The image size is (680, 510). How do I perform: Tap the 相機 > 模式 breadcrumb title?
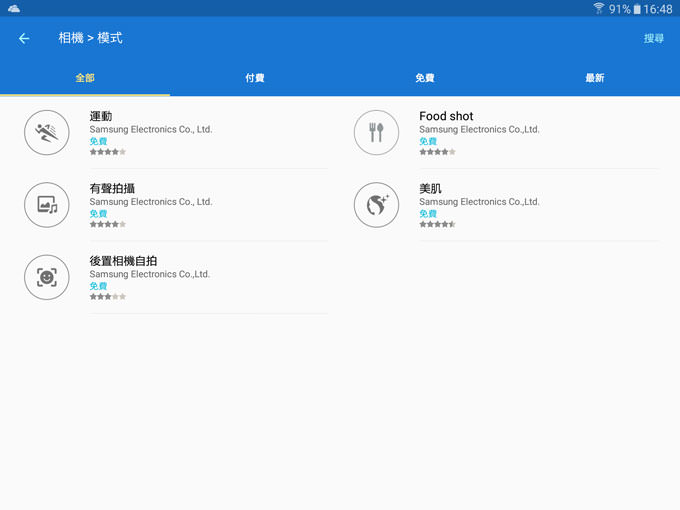pyautogui.click(x=91, y=38)
